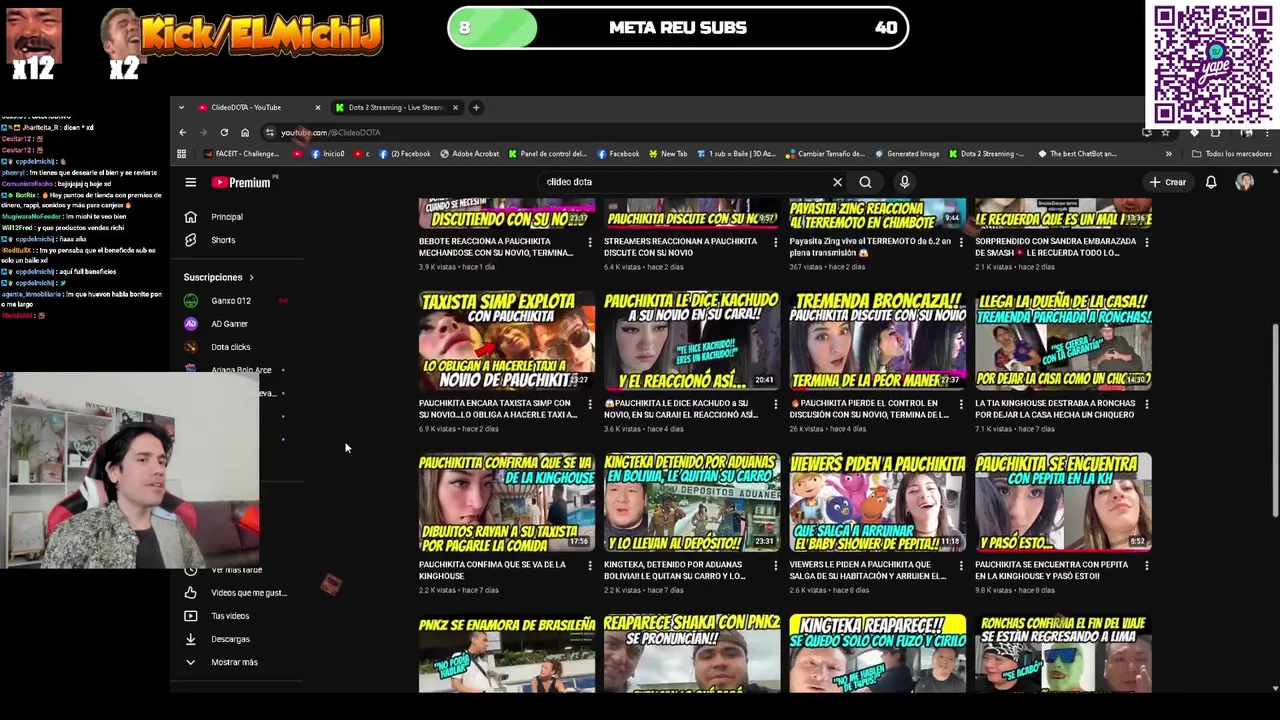This screenshot has width=1280, height=720.
Task: Open Adobe Acrobat bookmark
Action: [x=469, y=154]
